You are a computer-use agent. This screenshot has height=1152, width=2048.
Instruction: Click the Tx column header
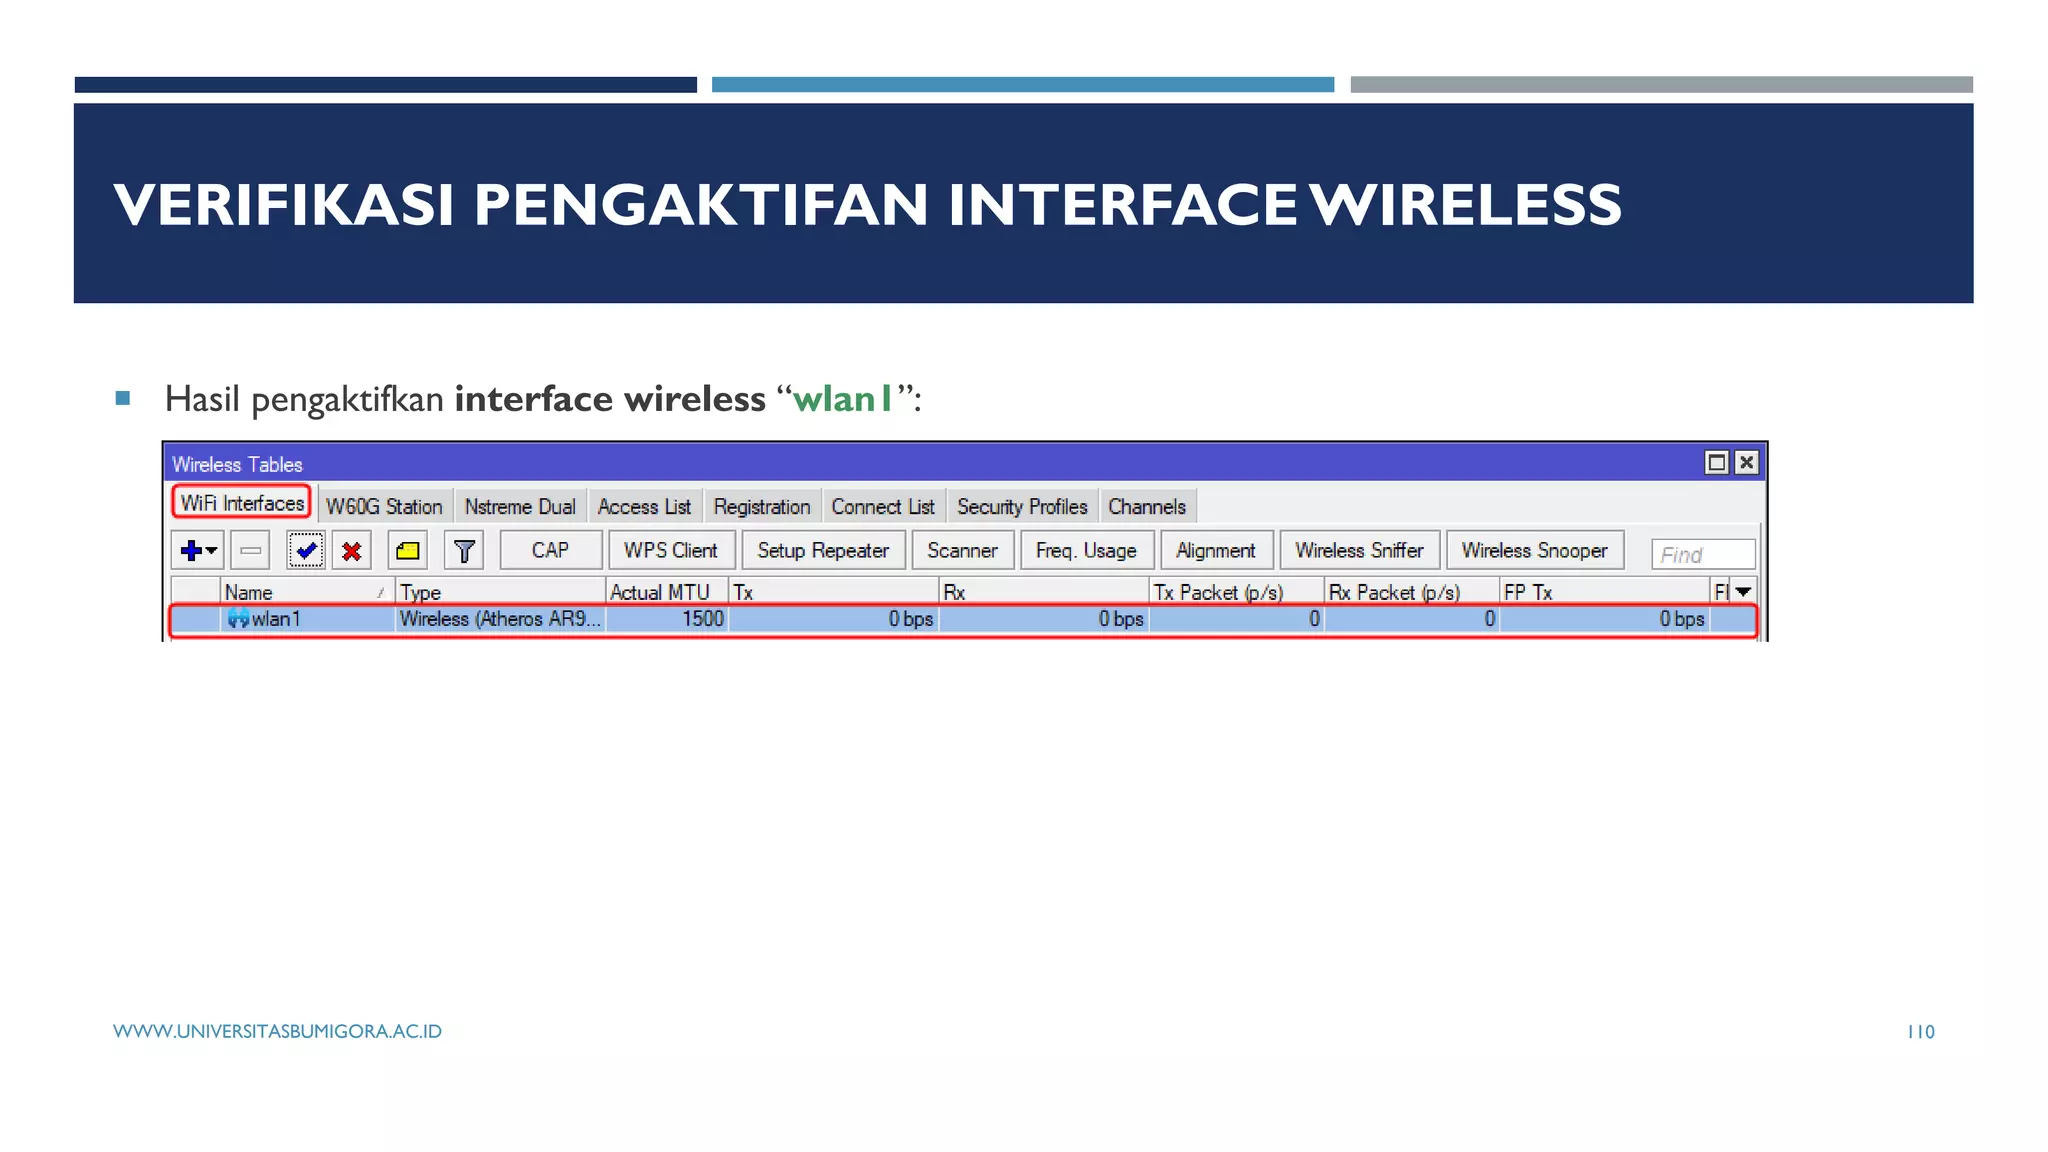833,592
